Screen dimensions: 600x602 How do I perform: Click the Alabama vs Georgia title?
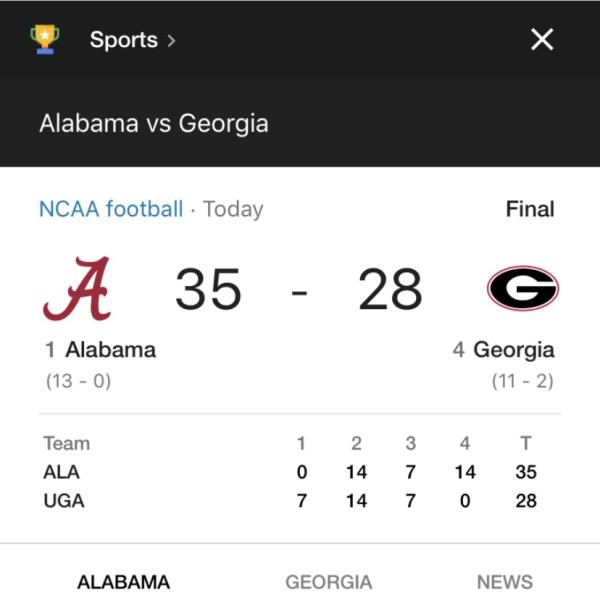[x=154, y=124]
